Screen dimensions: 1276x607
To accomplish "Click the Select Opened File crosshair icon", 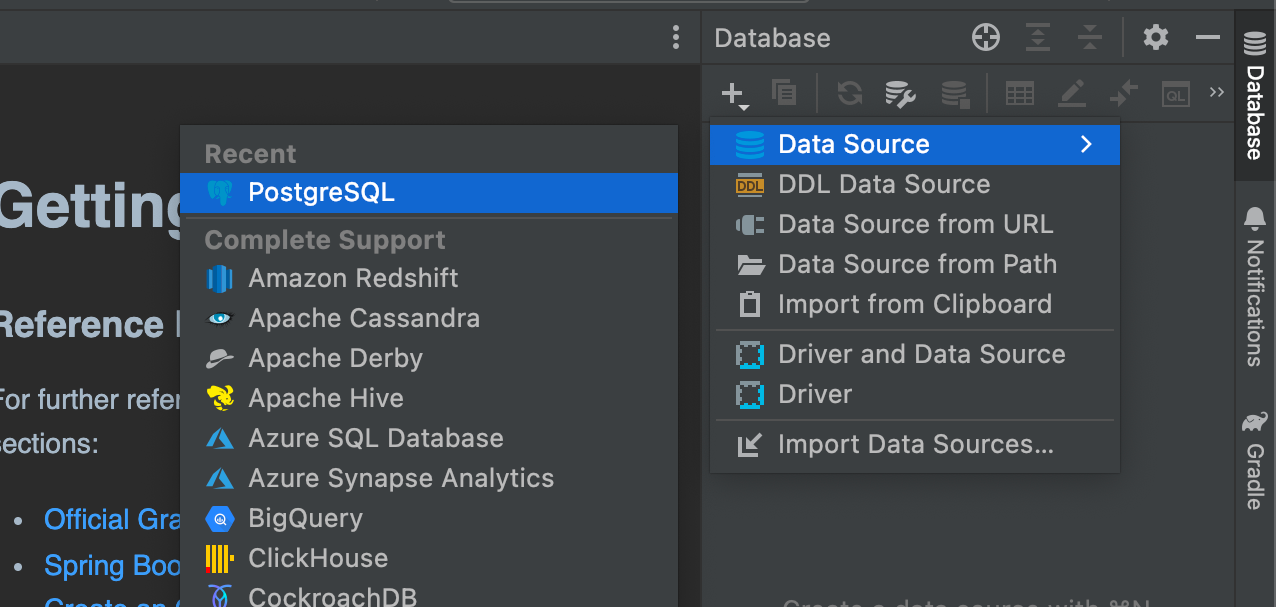I will (986, 38).
